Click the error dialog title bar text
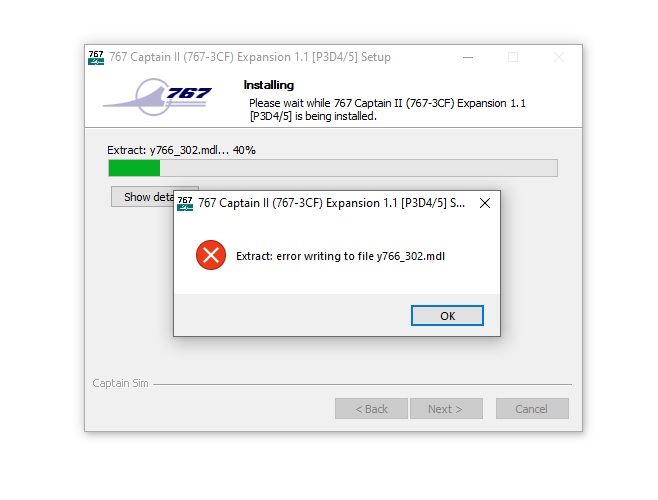This screenshot has height=500, width=658. (x=332, y=203)
